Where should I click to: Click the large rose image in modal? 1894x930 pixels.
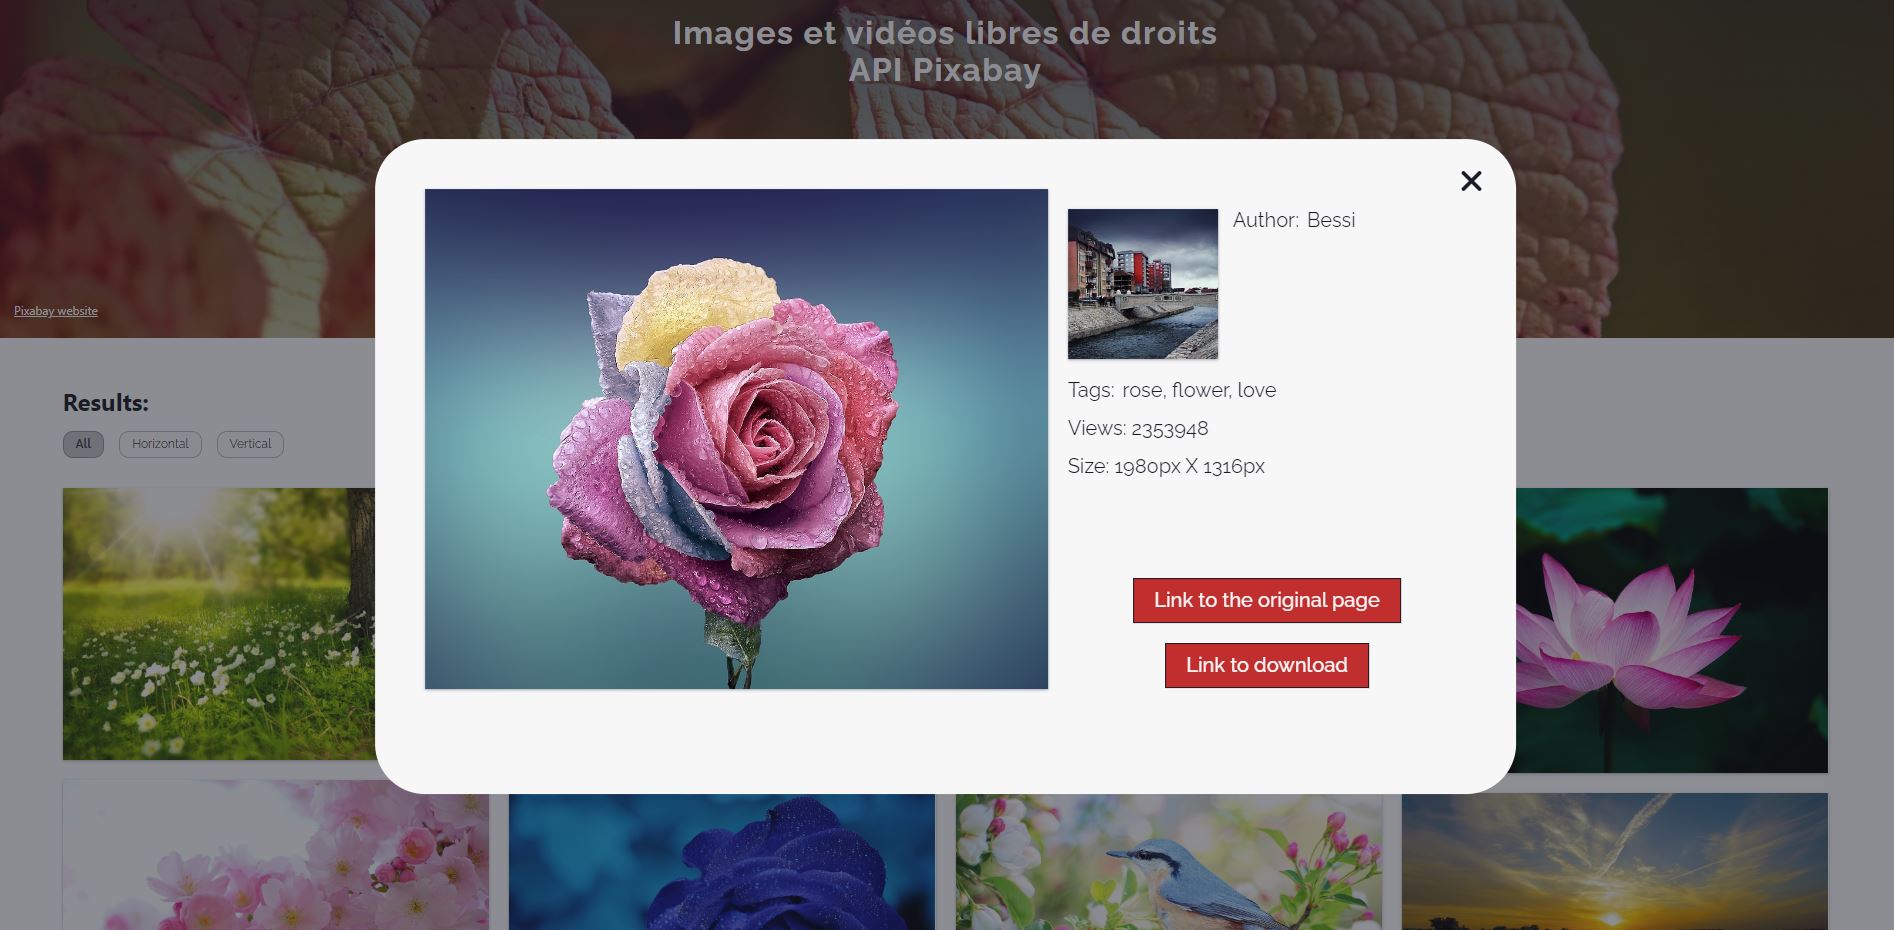tap(736, 439)
